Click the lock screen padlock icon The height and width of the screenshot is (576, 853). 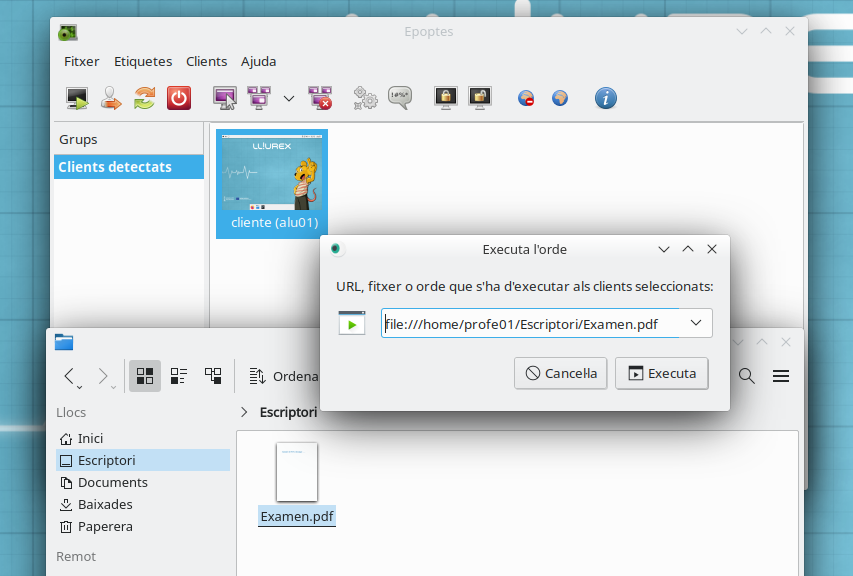(445, 98)
